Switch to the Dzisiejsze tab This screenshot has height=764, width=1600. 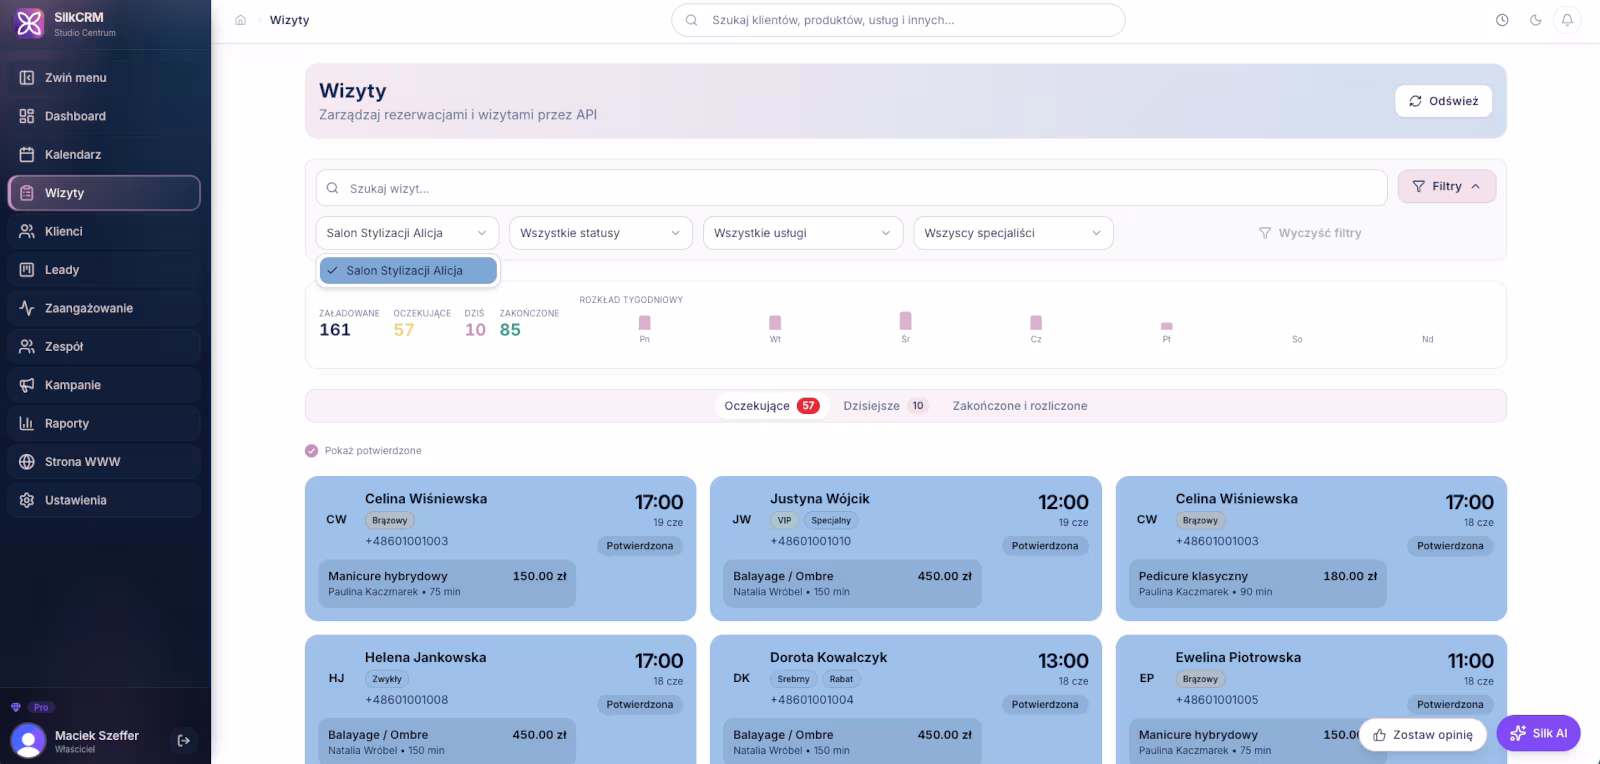(885, 406)
